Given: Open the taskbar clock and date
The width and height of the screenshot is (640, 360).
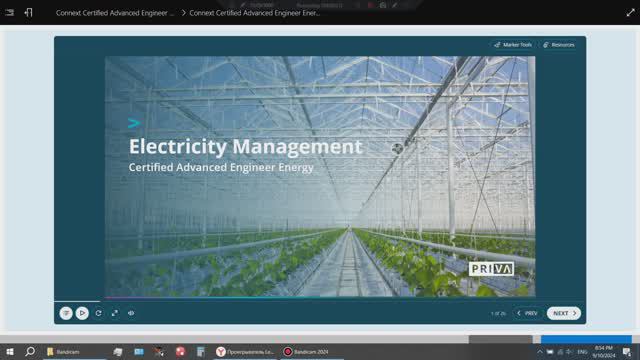Looking at the screenshot, I should coord(604,352).
